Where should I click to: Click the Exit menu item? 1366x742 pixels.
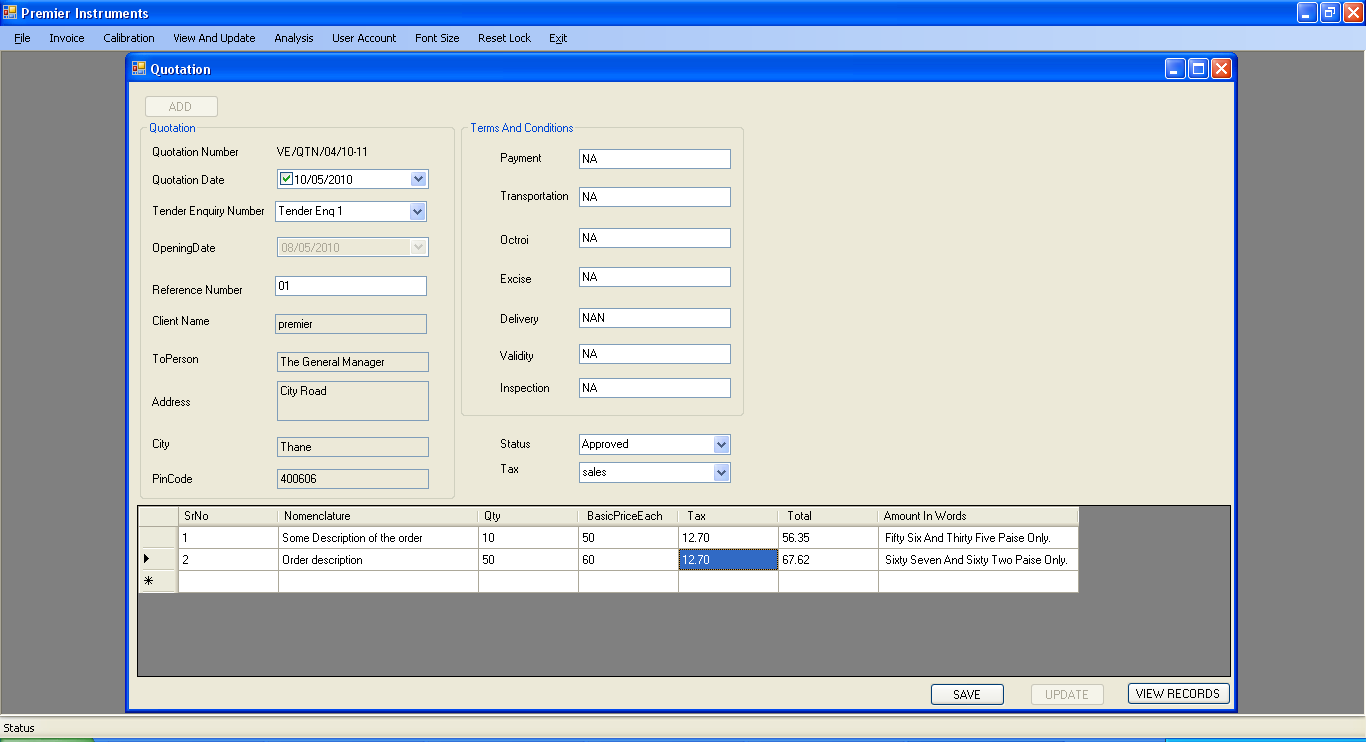pos(558,38)
